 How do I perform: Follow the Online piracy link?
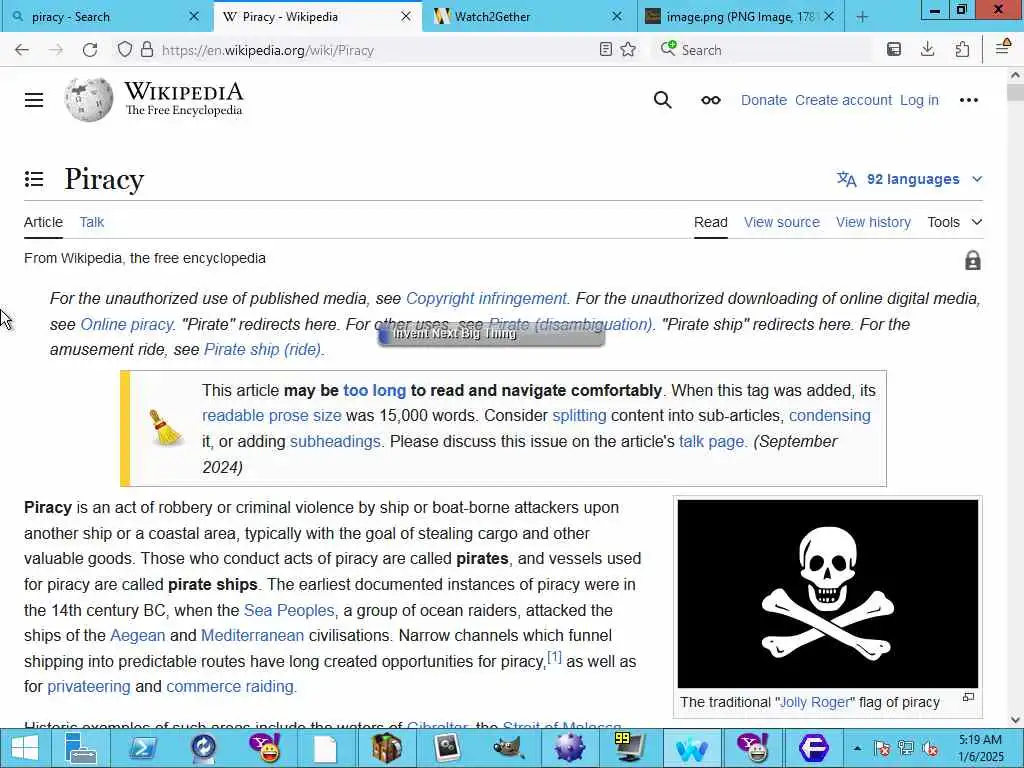click(127, 325)
